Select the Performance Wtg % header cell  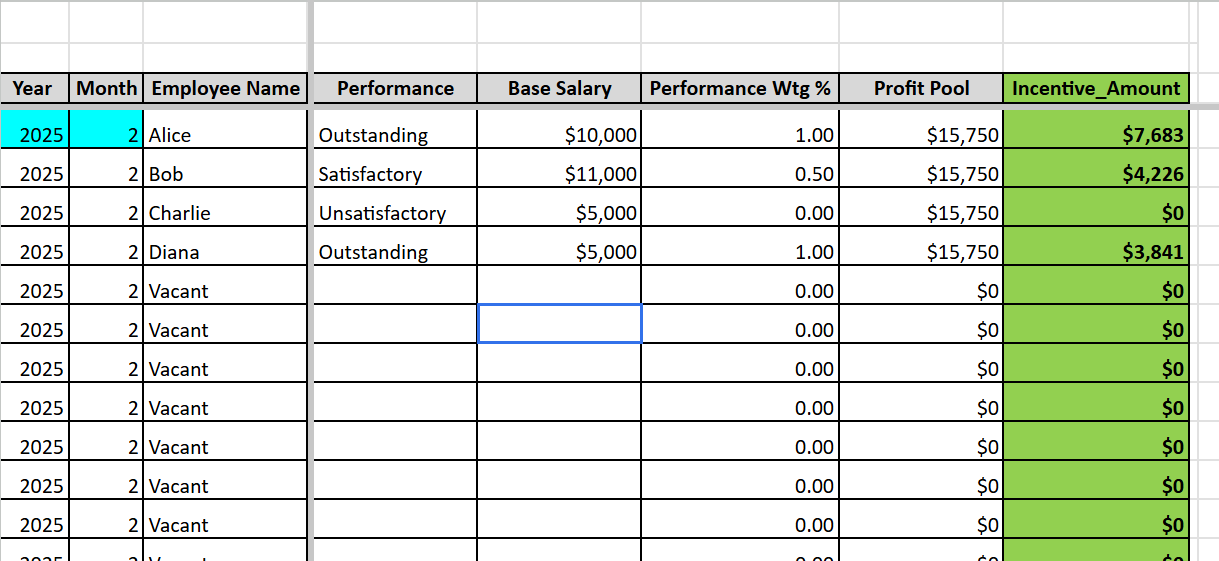coord(740,88)
